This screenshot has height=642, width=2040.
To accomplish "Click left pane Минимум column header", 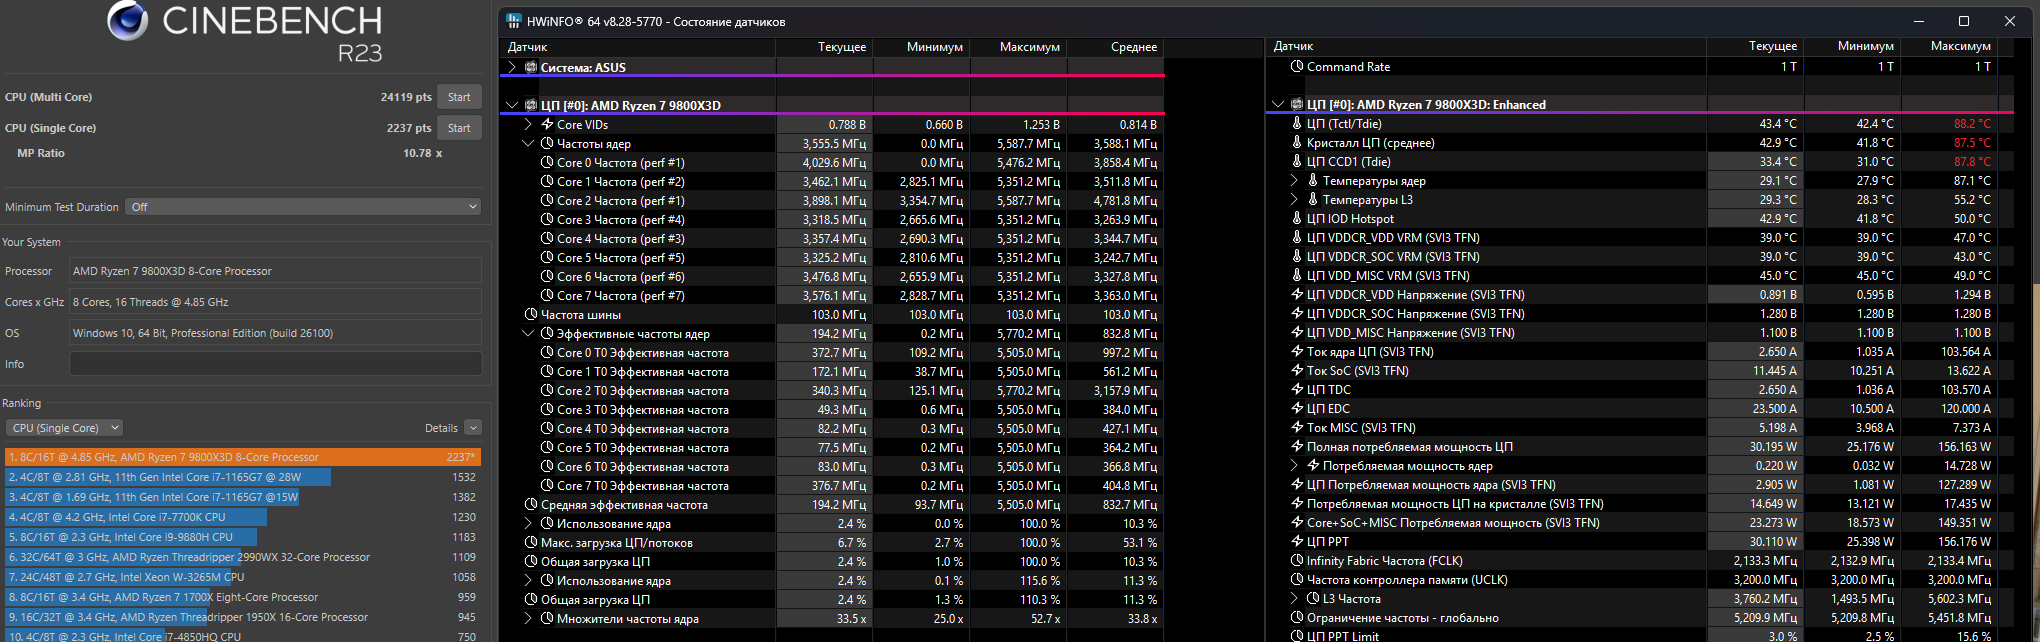I will (922, 47).
